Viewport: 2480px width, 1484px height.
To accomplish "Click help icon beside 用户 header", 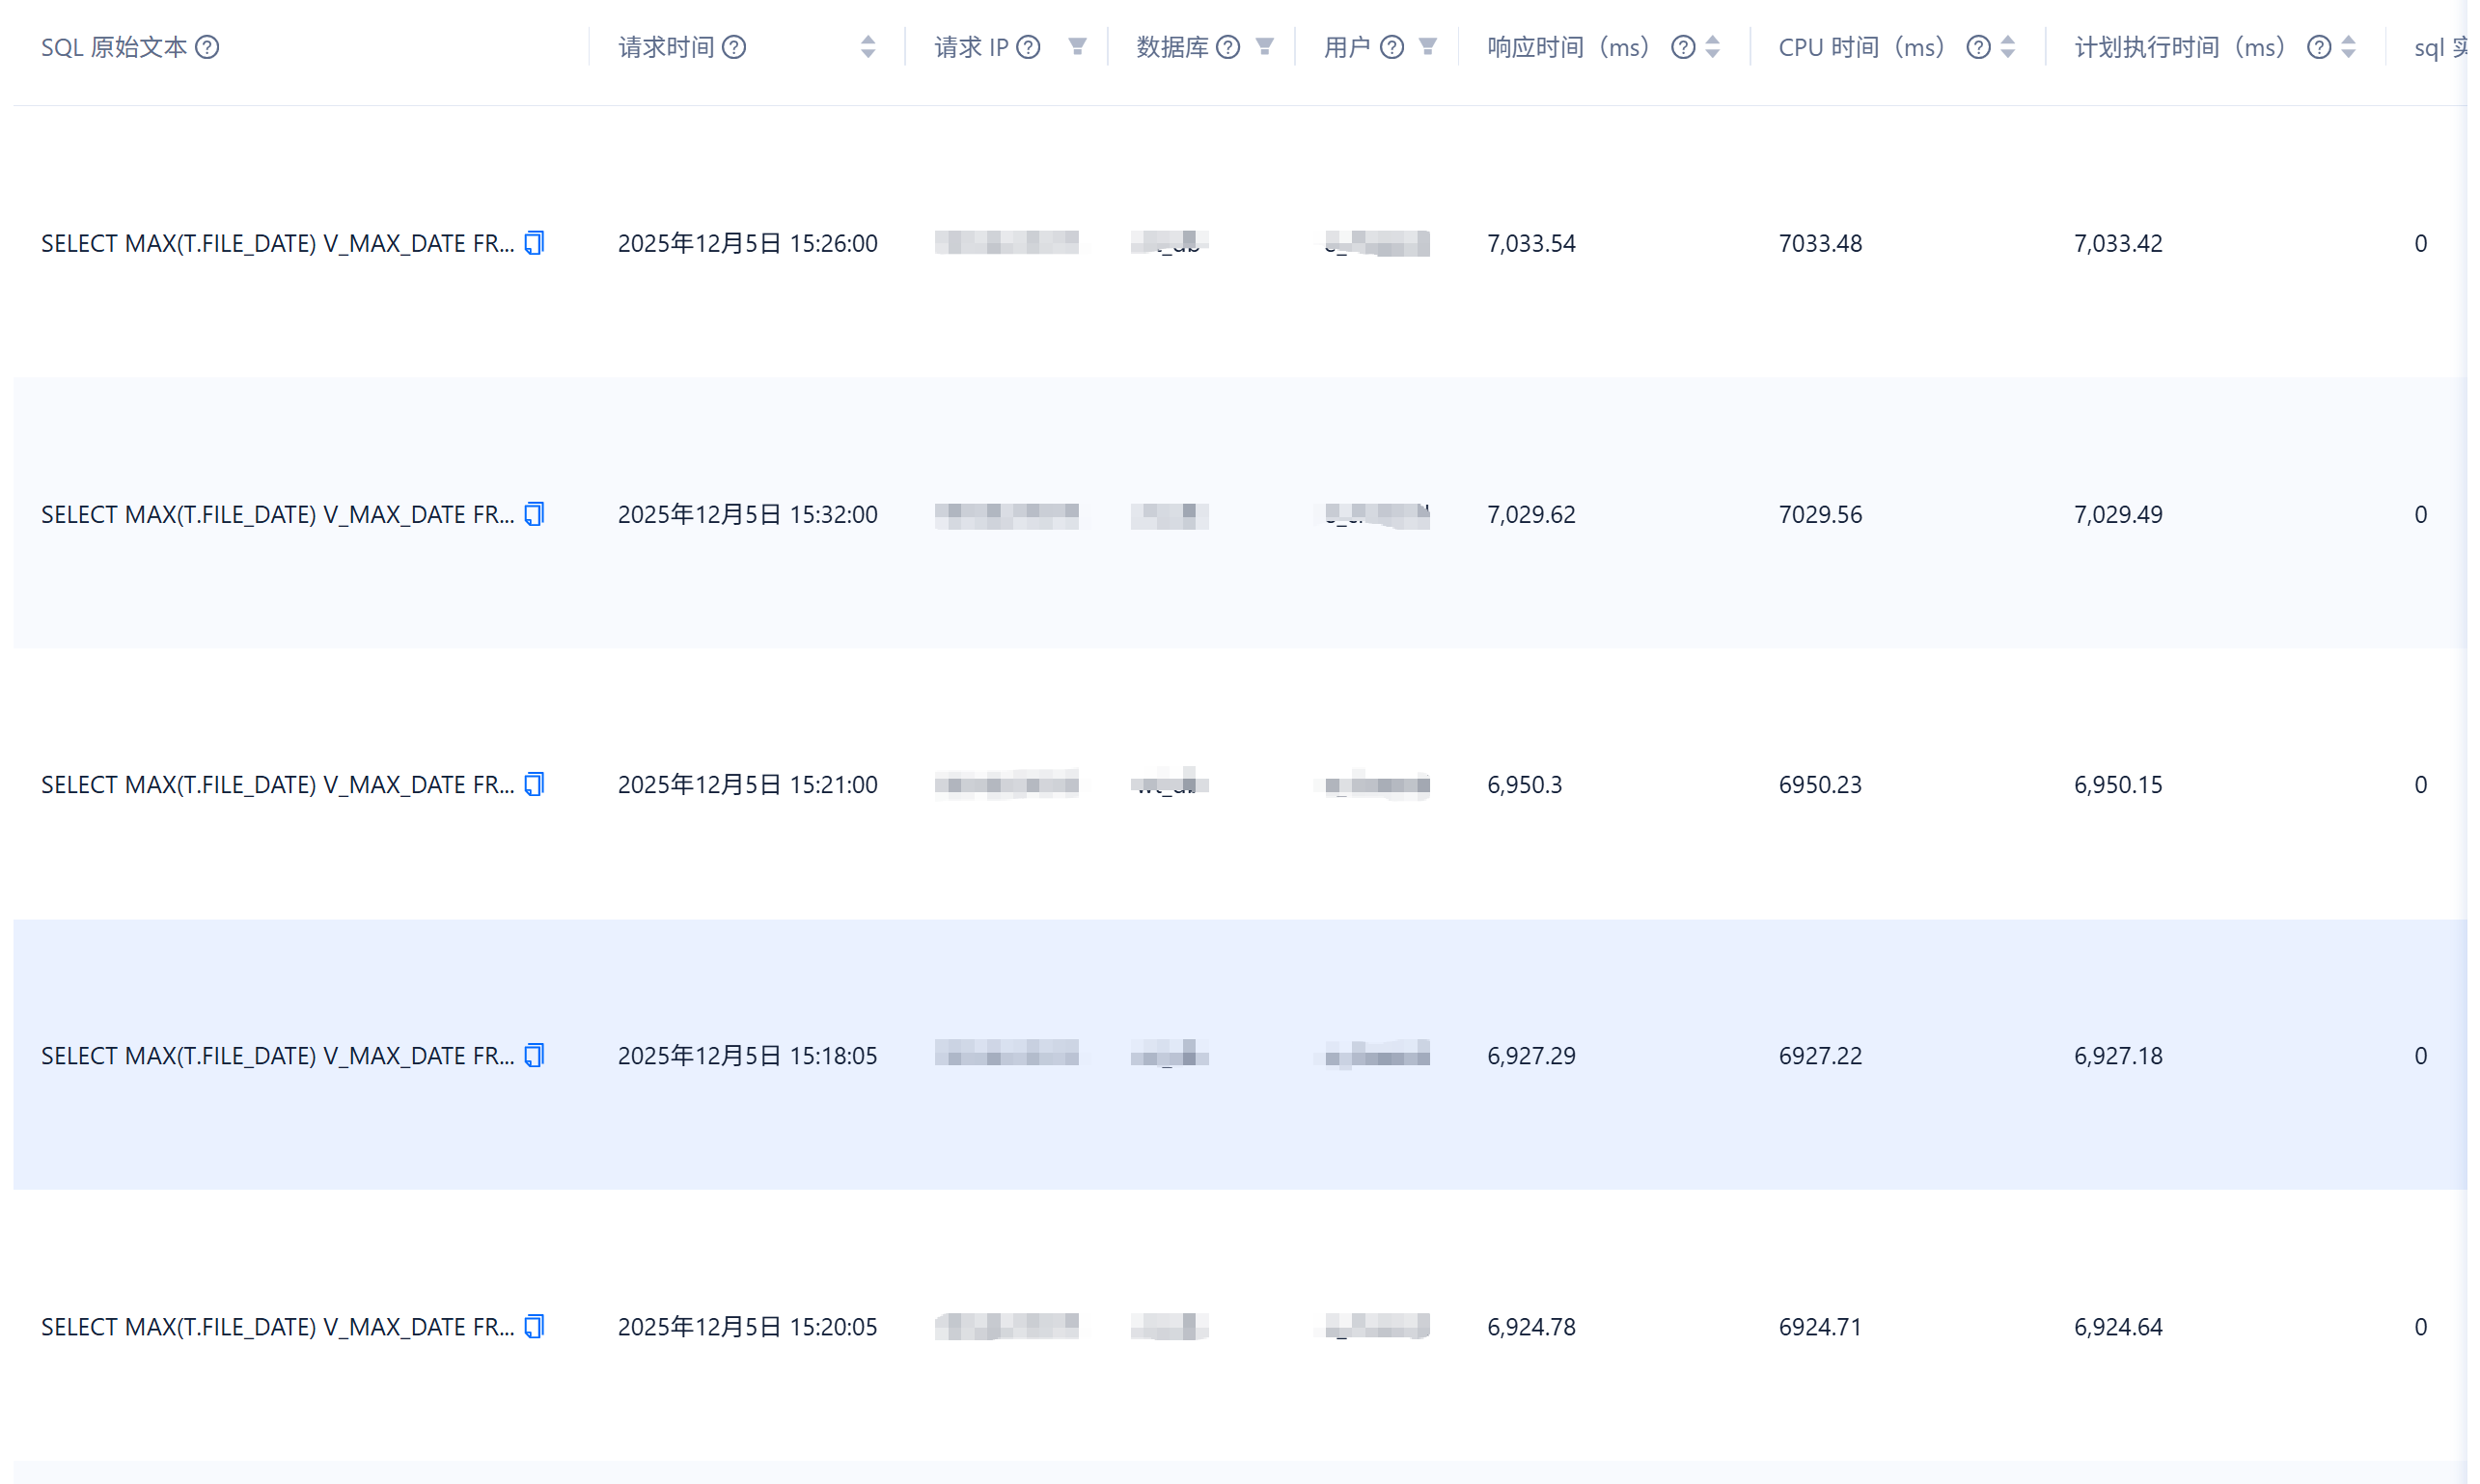I will pyautogui.click(x=1392, y=47).
